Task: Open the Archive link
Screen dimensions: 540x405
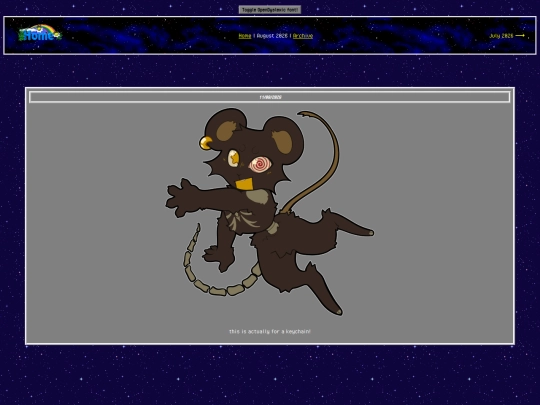Action: click(303, 36)
